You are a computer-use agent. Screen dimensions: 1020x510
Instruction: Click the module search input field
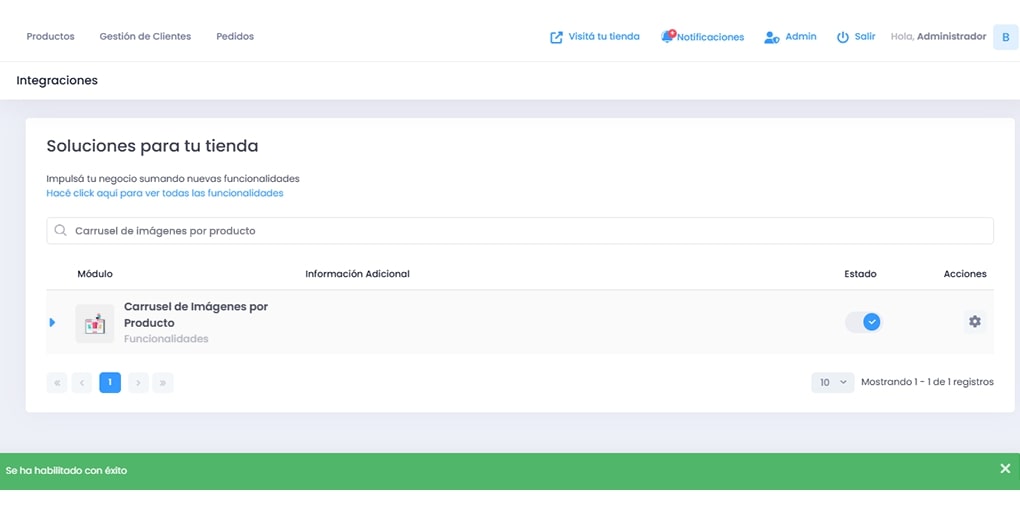point(520,231)
